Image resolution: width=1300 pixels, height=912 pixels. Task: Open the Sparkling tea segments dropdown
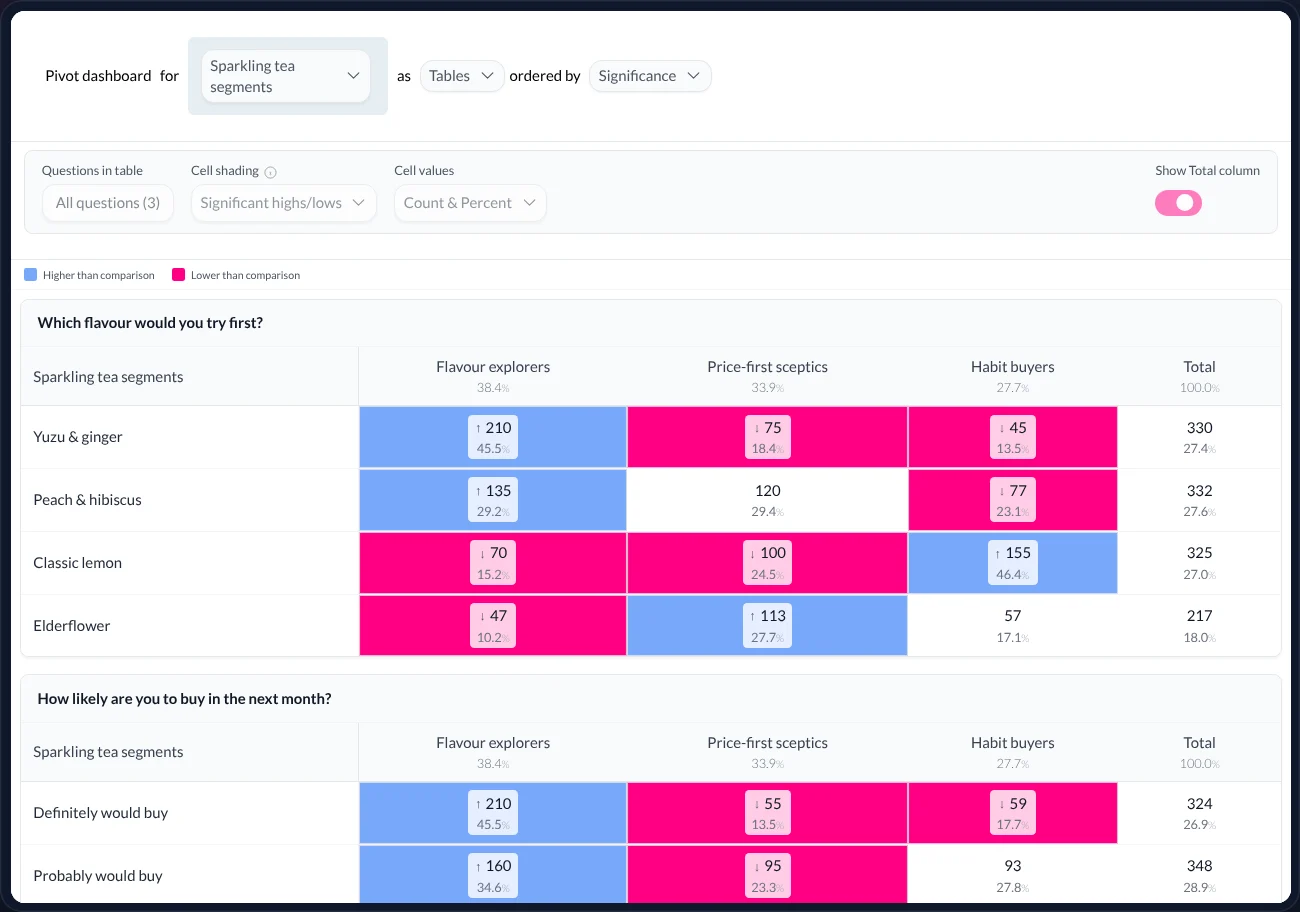[x=286, y=76]
